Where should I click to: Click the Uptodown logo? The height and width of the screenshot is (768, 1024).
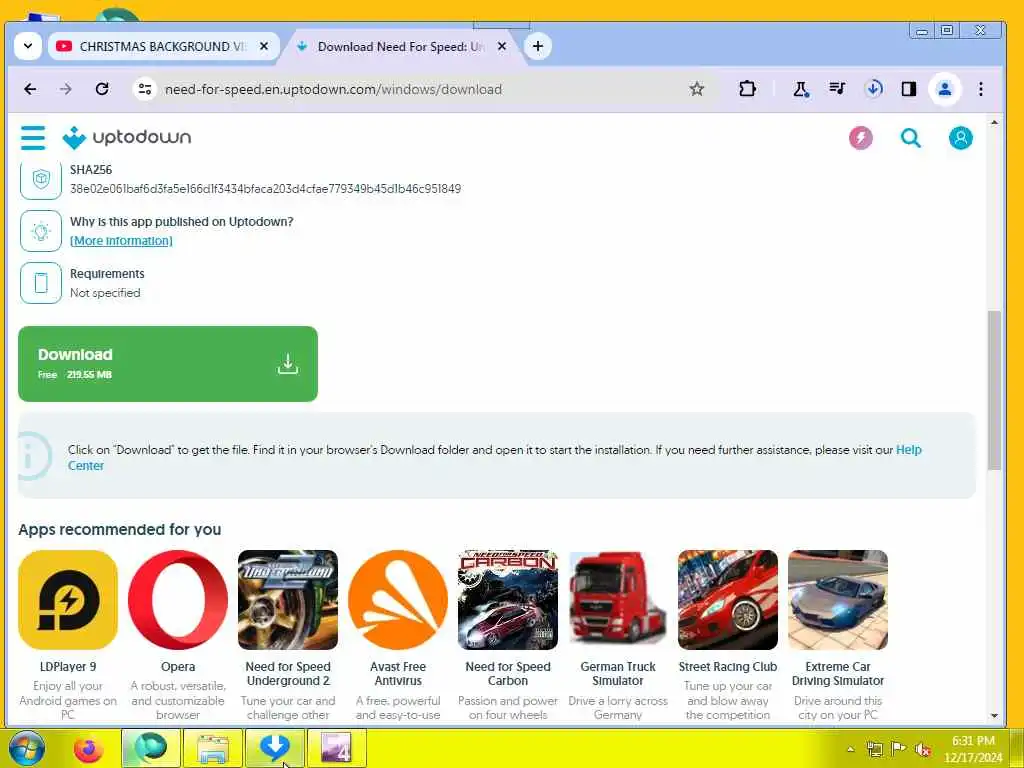(x=127, y=138)
